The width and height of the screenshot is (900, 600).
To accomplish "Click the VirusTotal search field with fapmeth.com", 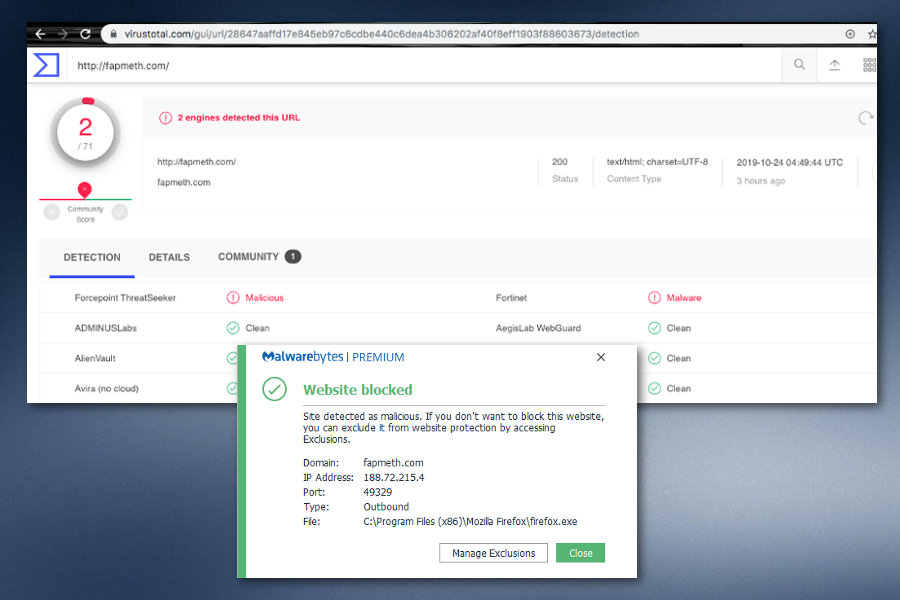I will (425, 65).
